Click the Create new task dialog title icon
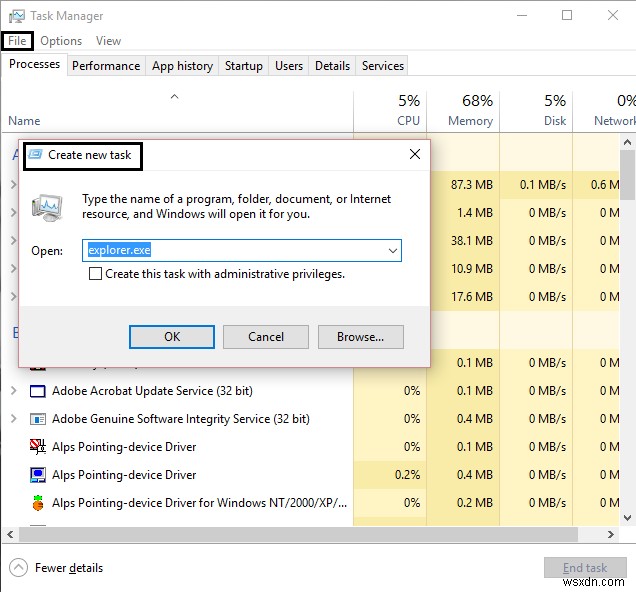 pos(35,154)
